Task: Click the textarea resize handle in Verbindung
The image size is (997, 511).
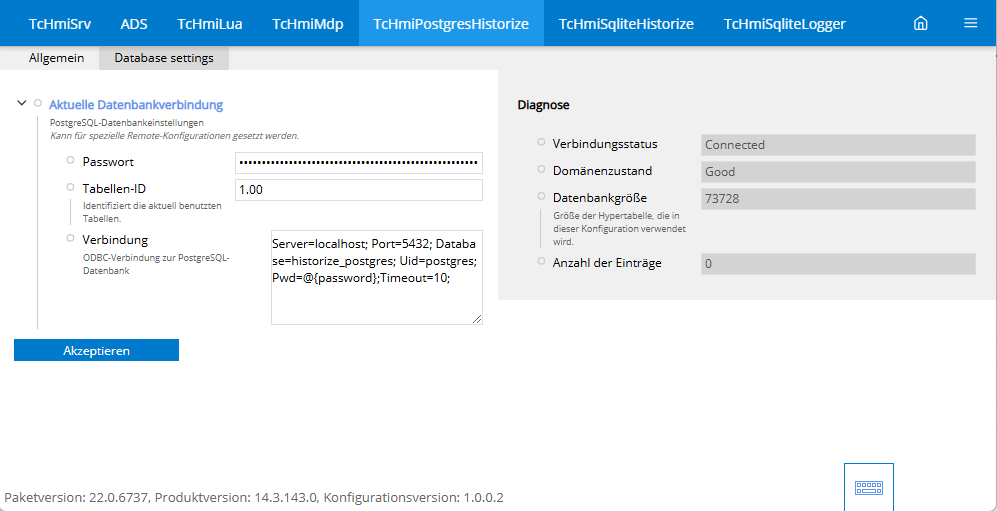Action: (476, 319)
